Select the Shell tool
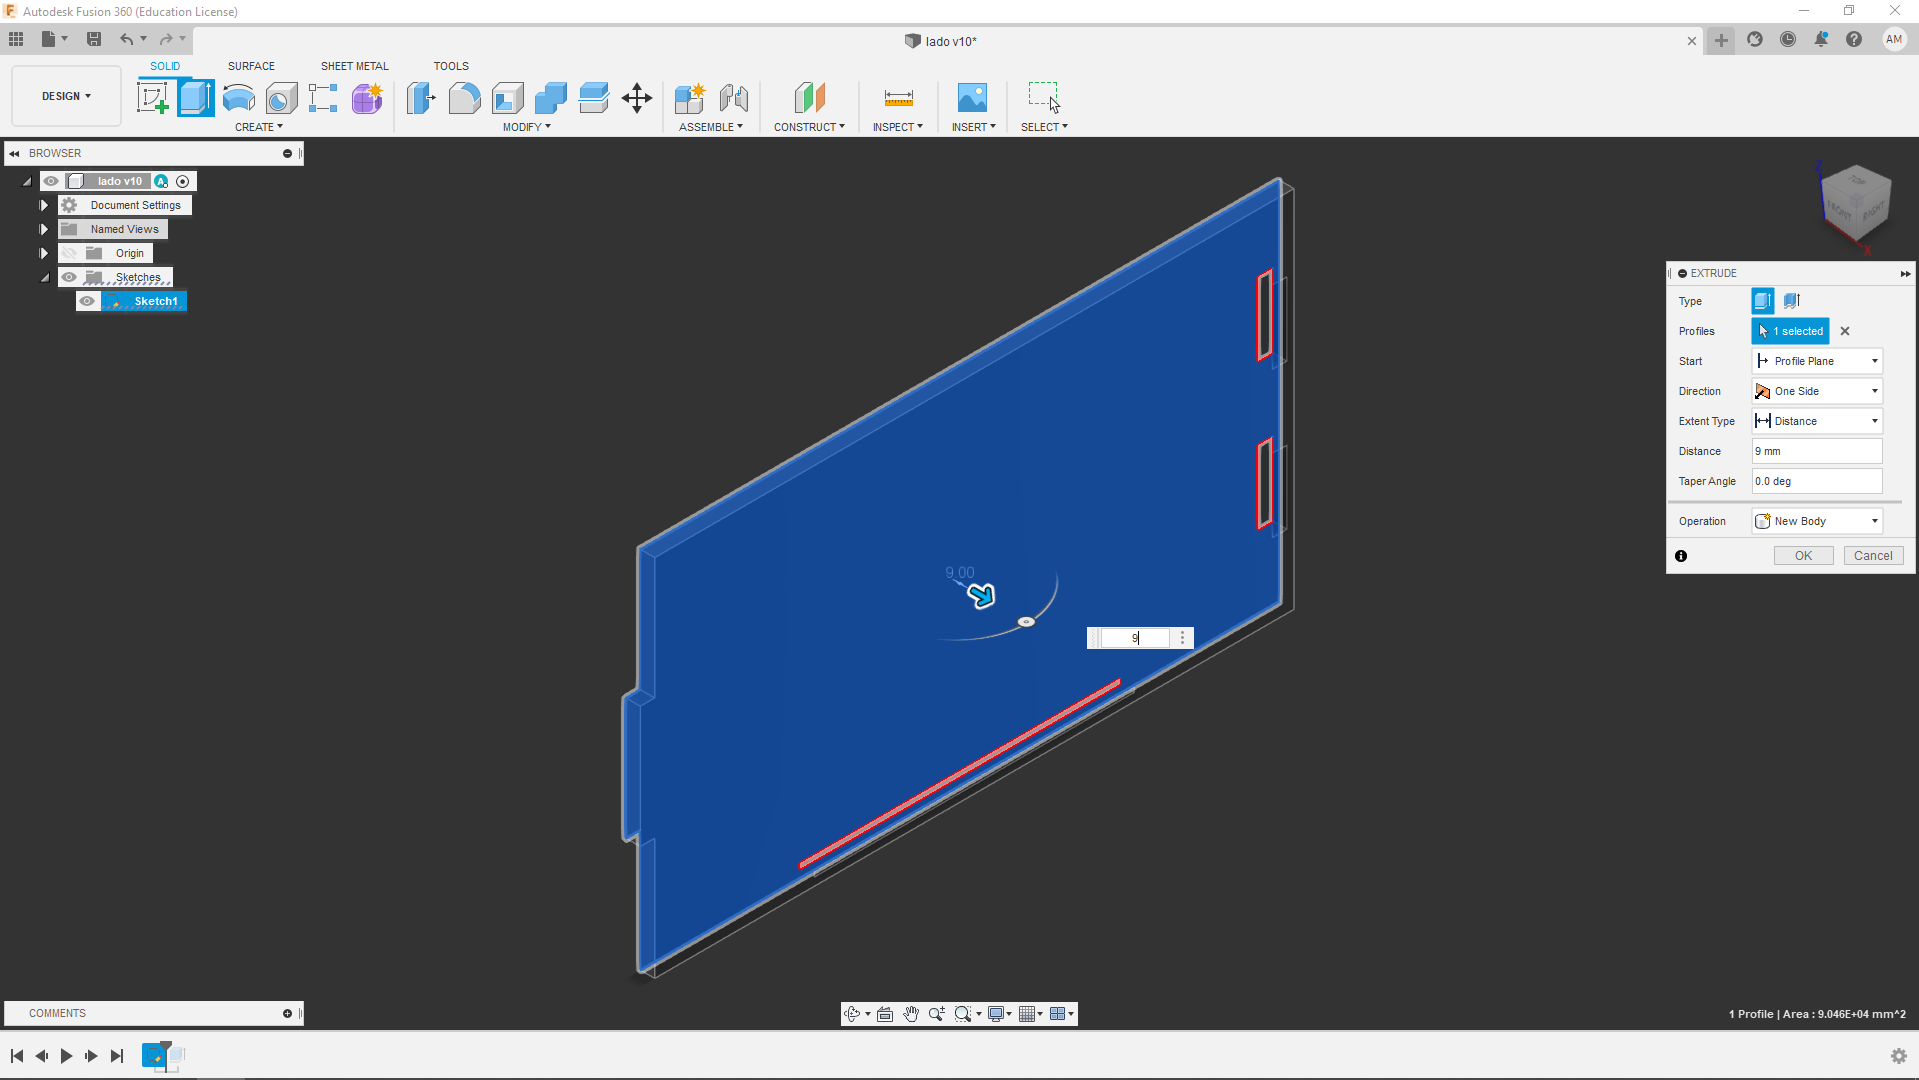The image size is (1919, 1080). point(508,98)
